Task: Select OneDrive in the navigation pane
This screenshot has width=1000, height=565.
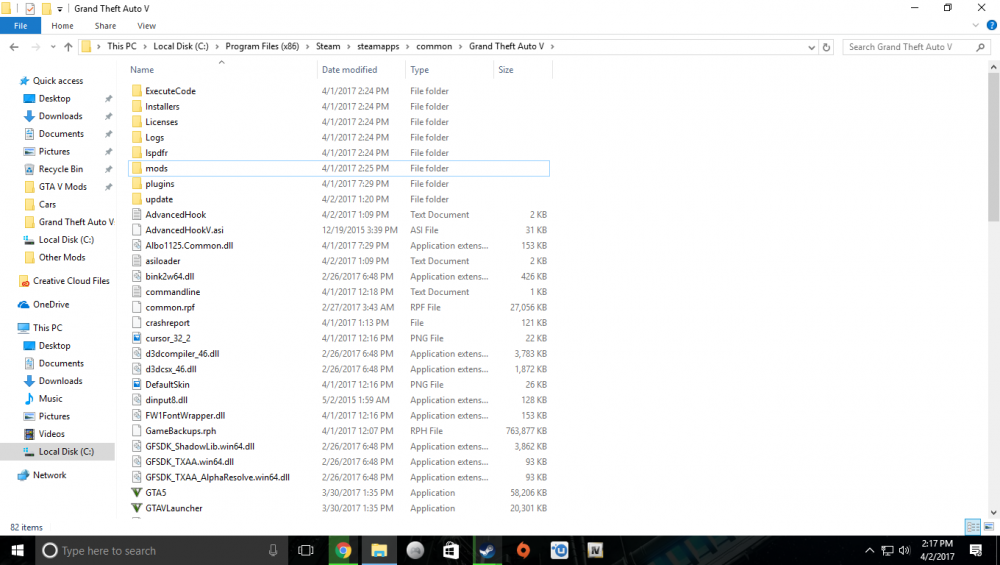Action: point(51,304)
